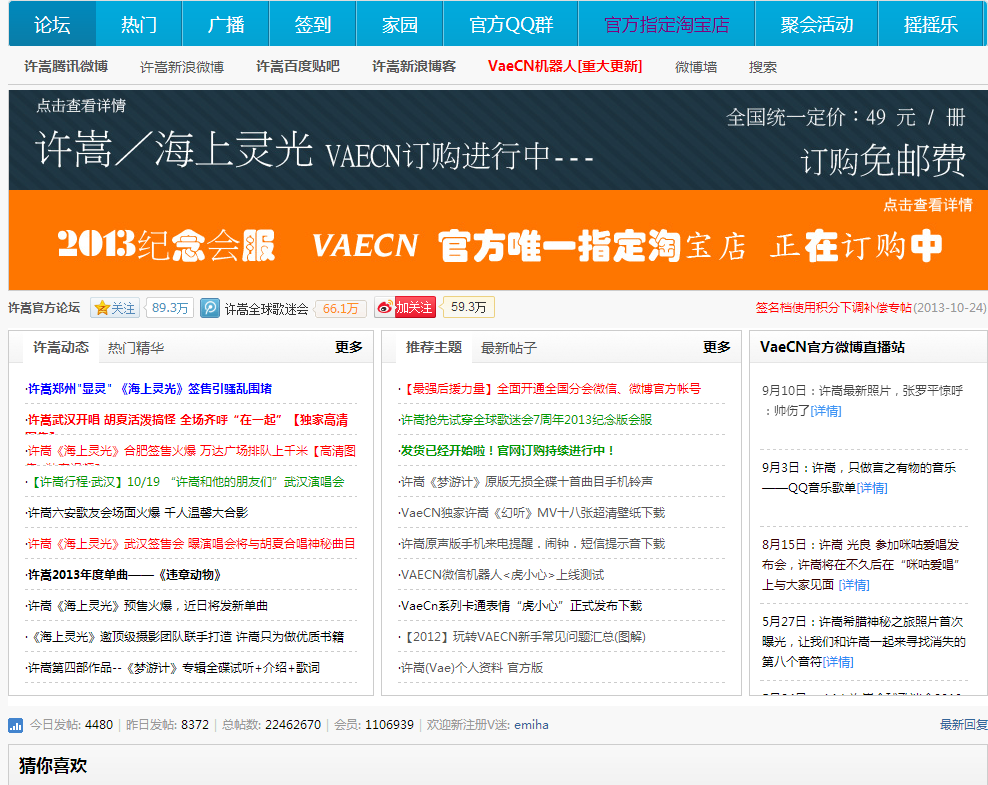Click [详情] for the 8月15日 咪咕爱唱 entry

(x=854, y=585)
